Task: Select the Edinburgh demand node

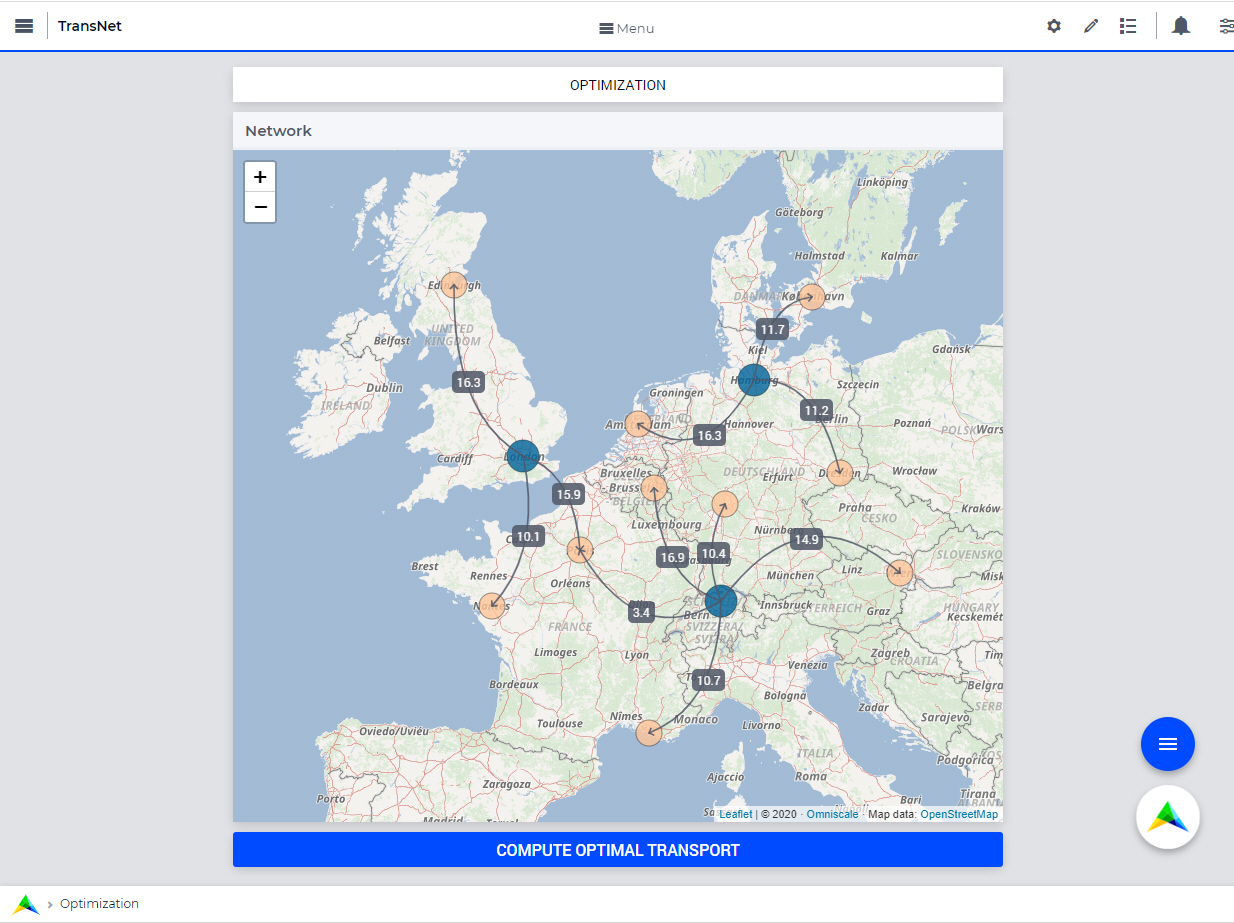Action: click(454, 285)
